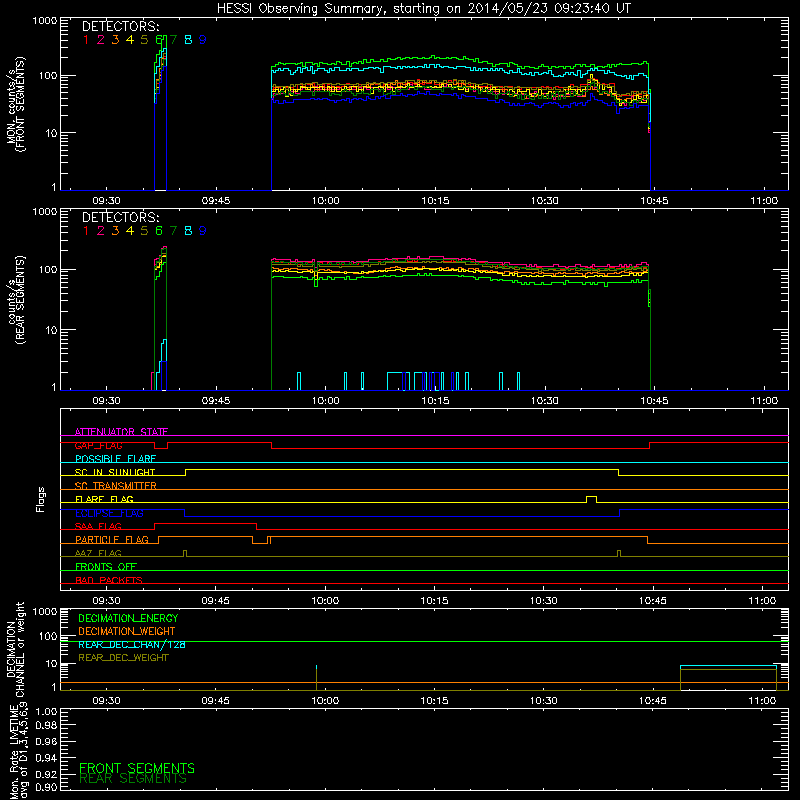Select cyan detector 8 in rear segments legend
Image resolution: width=800 pixels, height=800 pixels.
point(188,231)
